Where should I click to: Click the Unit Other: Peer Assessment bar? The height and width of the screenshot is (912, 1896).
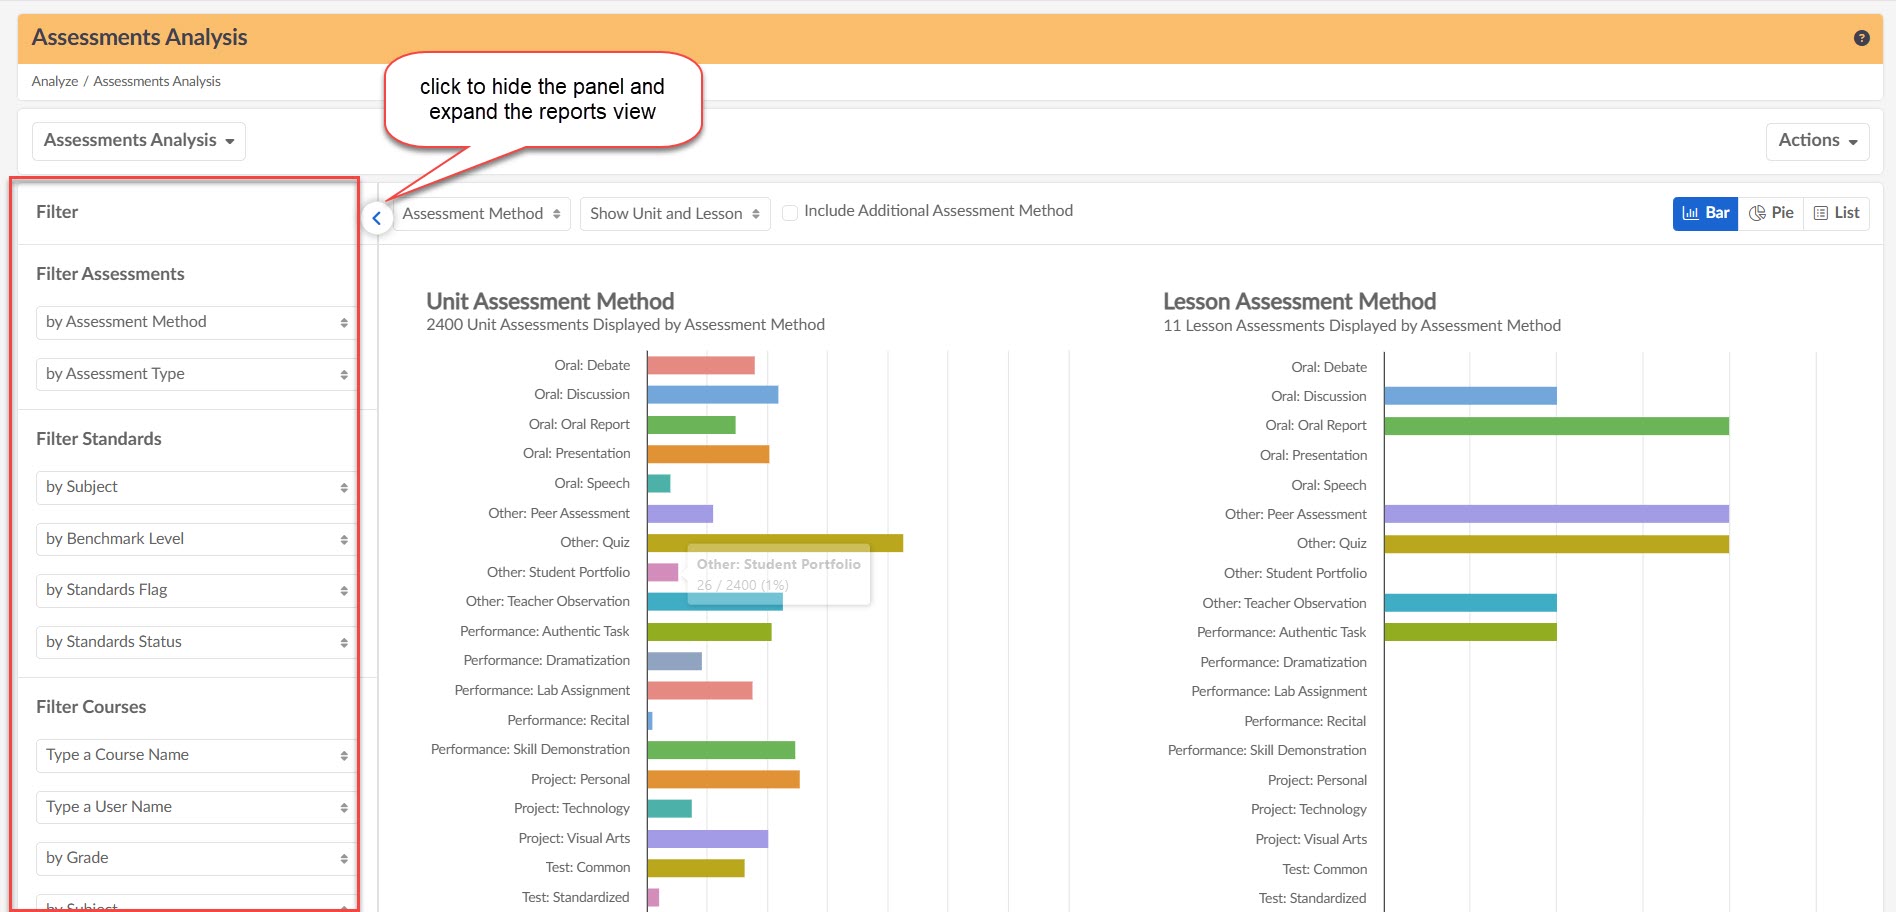680,513
